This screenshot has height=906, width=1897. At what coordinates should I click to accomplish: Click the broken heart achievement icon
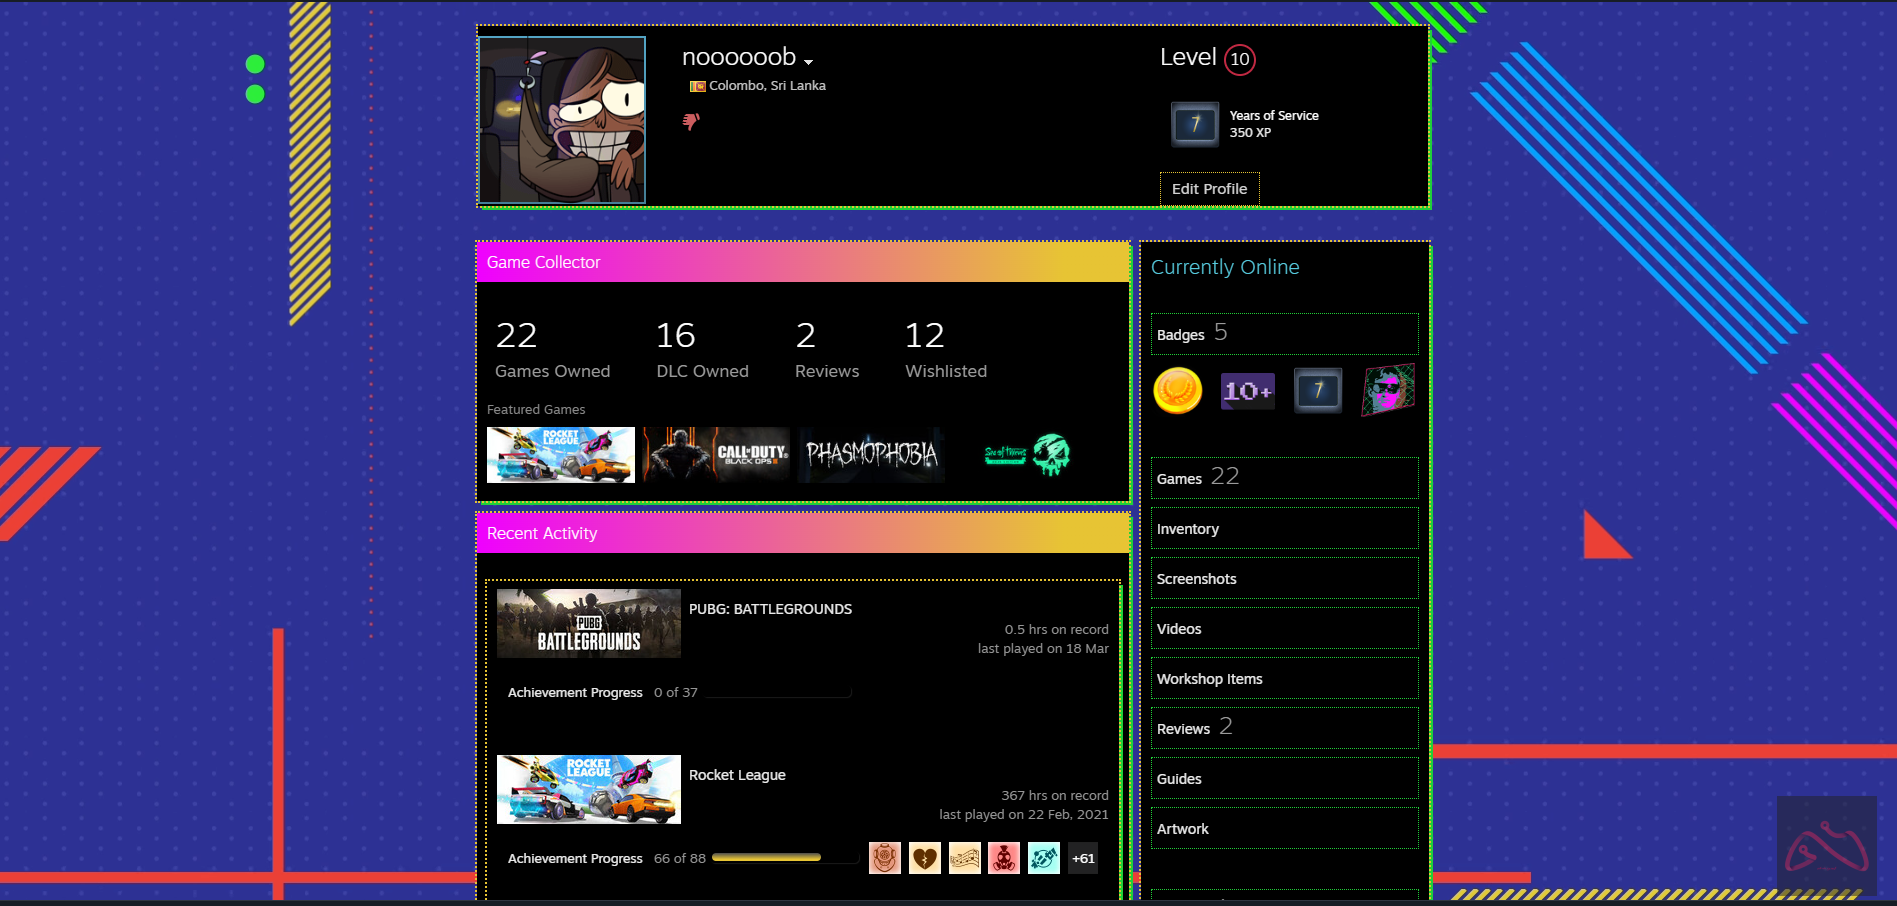pos(924,858)
